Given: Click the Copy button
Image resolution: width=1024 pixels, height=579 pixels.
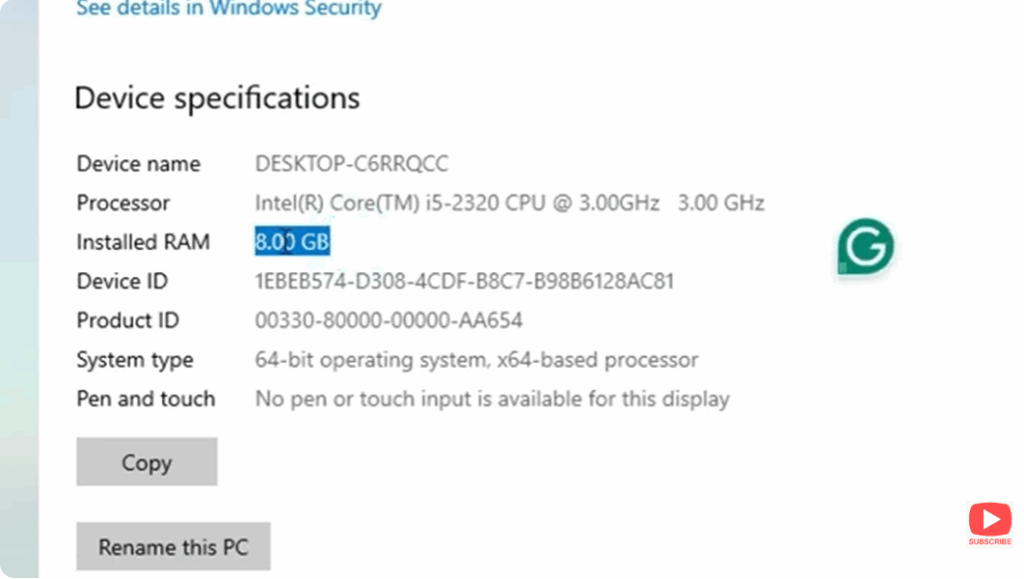Looking at the screenshot, I should click(x=146, y=461).
